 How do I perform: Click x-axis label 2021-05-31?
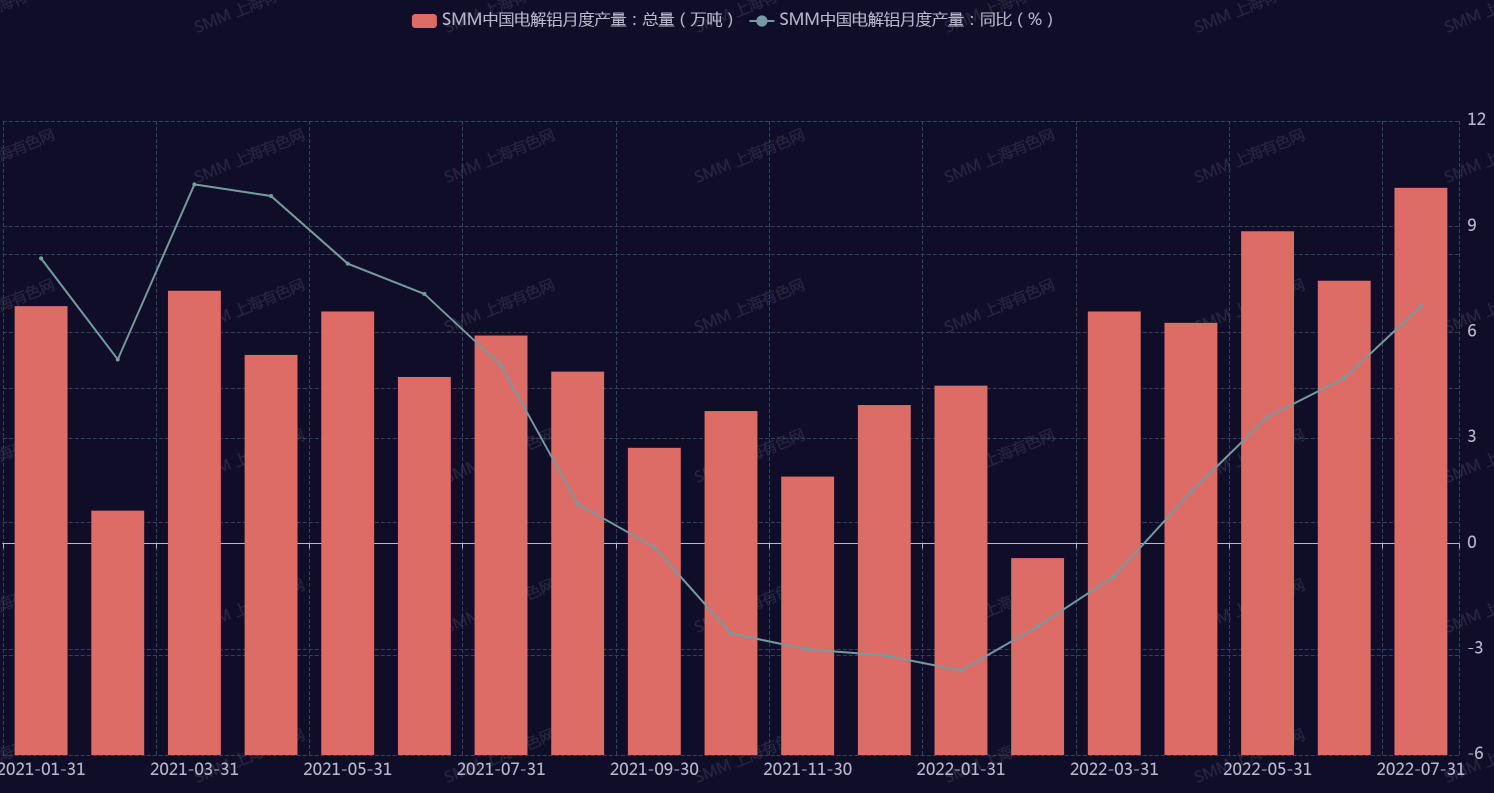(x=348, y=769)
